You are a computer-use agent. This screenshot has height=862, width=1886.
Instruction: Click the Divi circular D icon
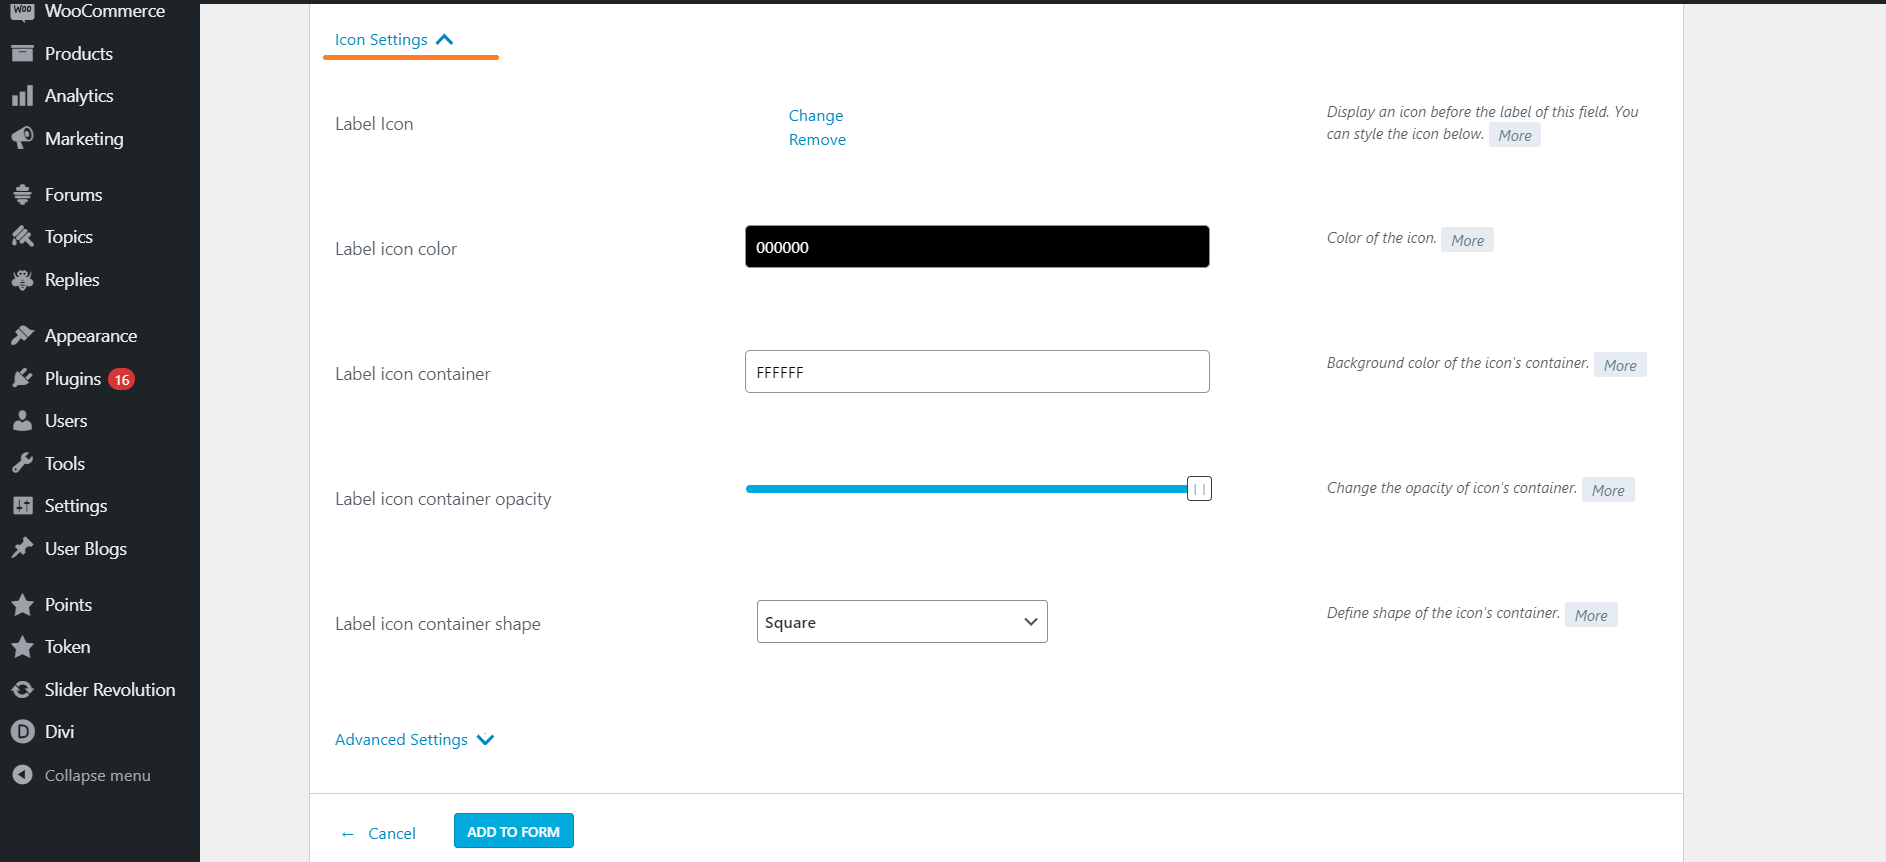click(22, 732)
